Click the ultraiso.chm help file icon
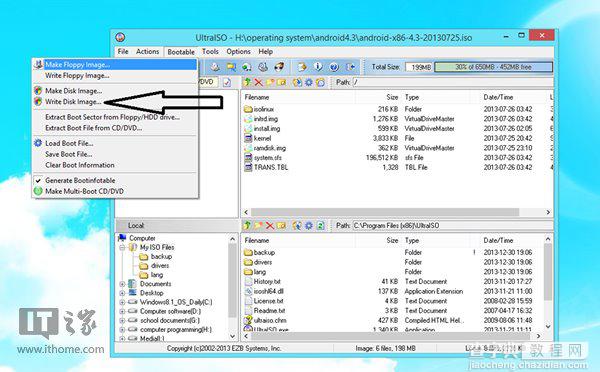The height and width of the screenshot is (372, 600). click(248, 320)
